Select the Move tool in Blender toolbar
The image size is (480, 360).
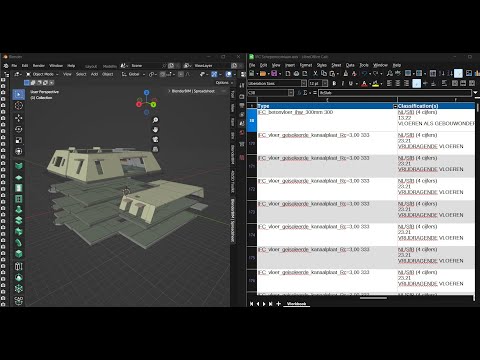pyautogui.click(x=19, y=118)
